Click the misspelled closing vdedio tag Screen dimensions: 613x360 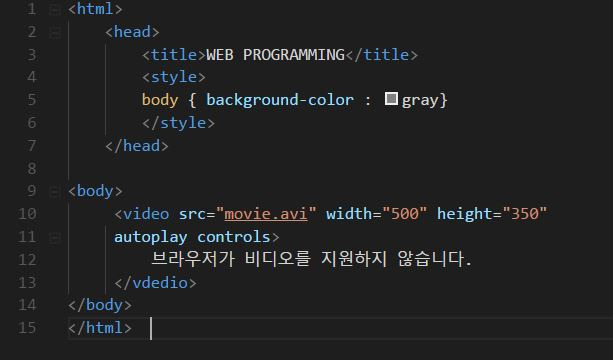[x=155, y=283]
